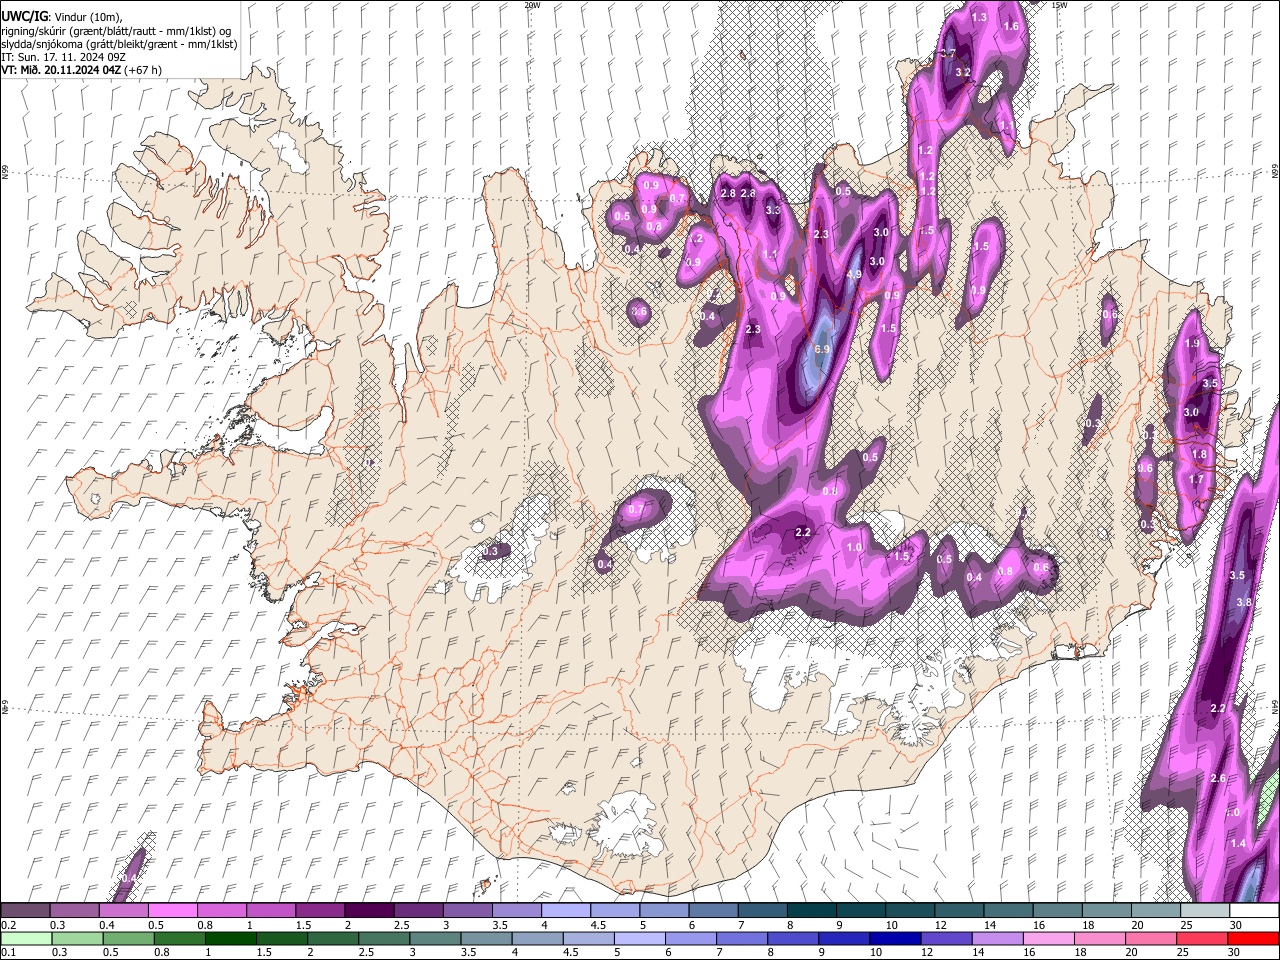Pick the green-row swatch between 0.1 and 0.3
The width and height of the screenshot is (1280, 960).
pyautogui.click(x=25, y=939)
